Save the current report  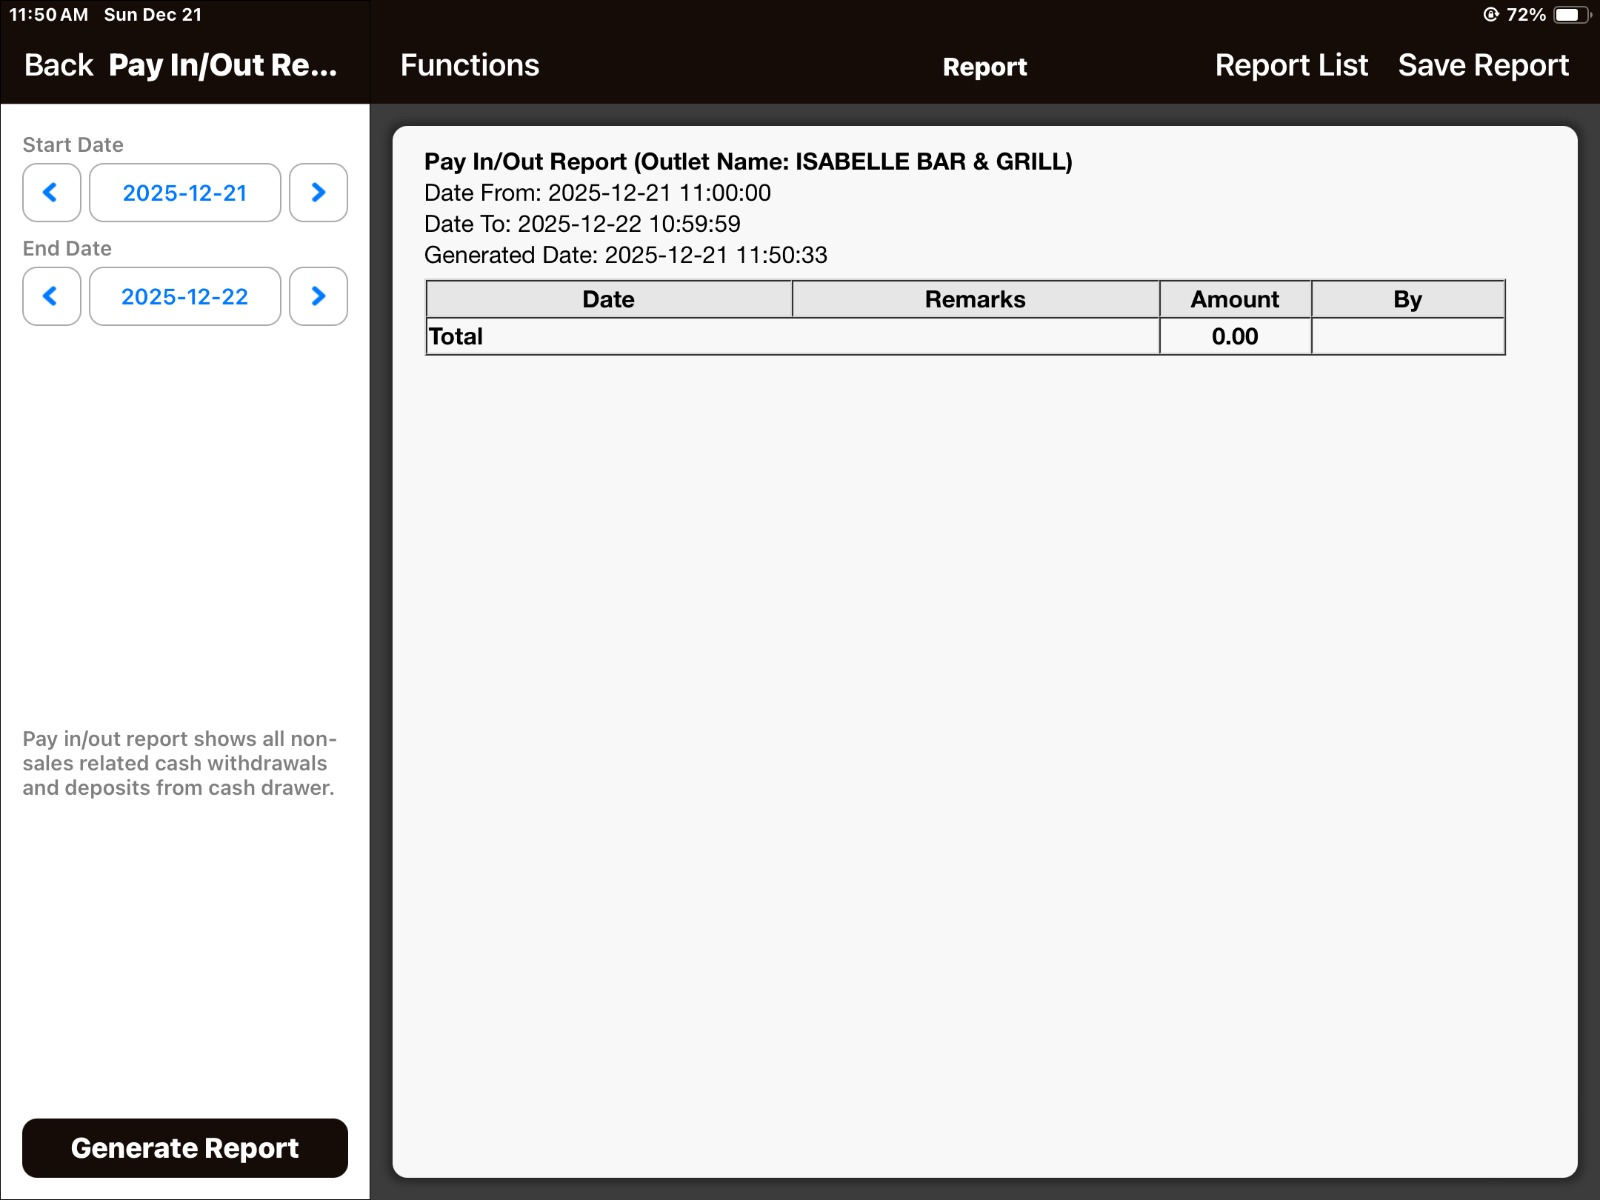pyautogui.click(x=1483, y=65)
